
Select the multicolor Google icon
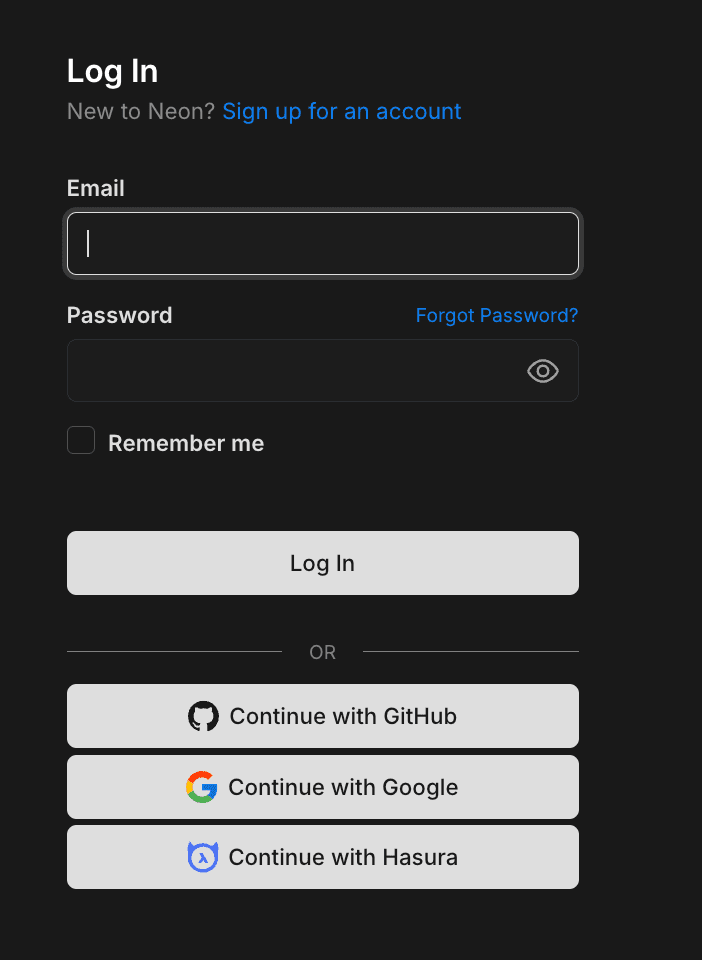click(203, 787)
